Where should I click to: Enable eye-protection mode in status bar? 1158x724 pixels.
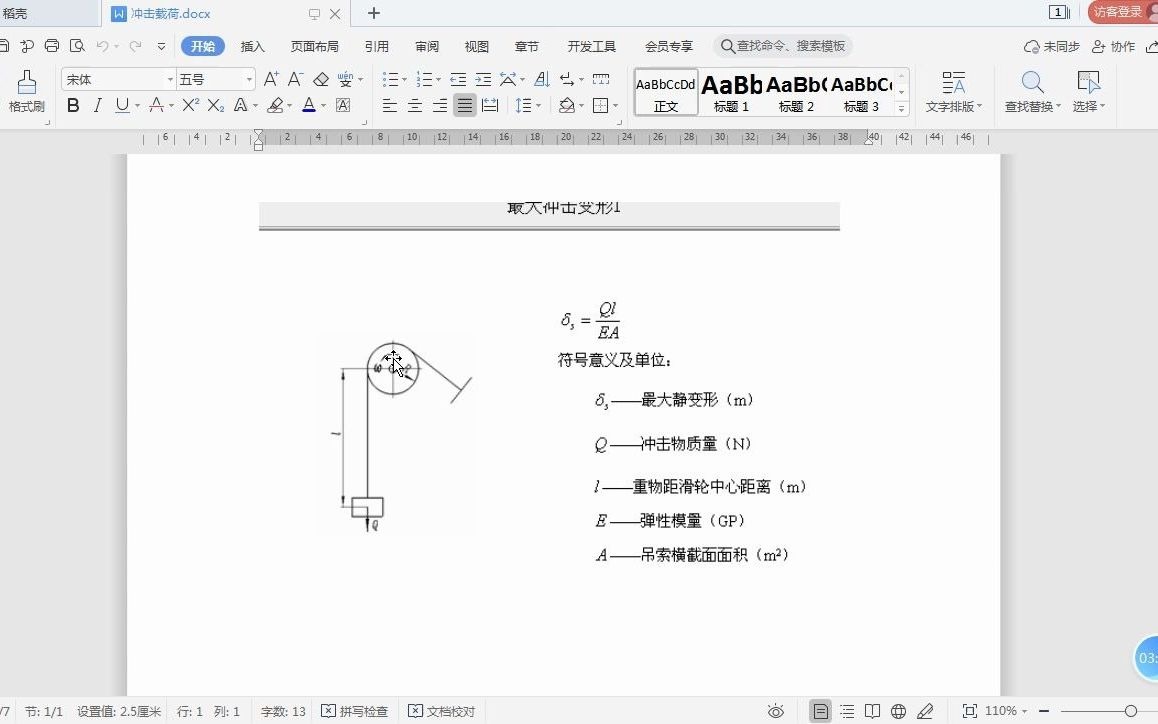776,711
